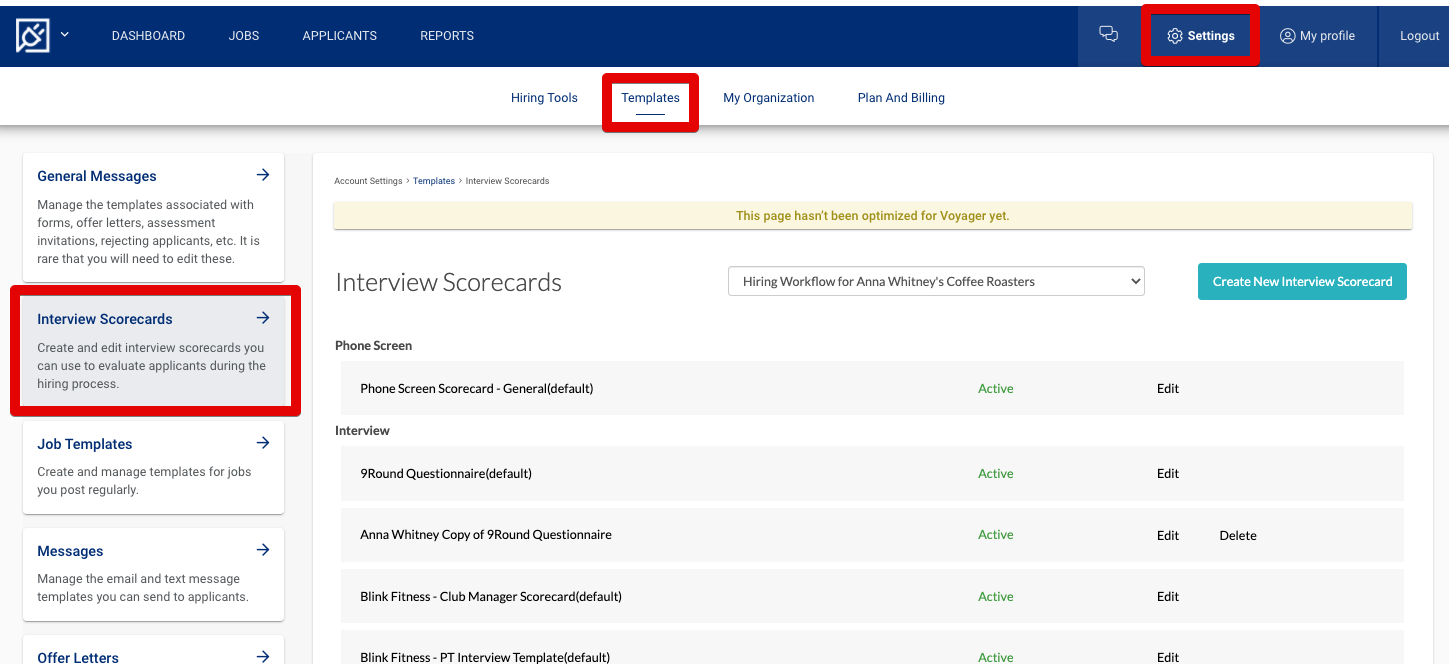
Task: Click the arrow on the Offer Letters card
Action: [262, 656]
